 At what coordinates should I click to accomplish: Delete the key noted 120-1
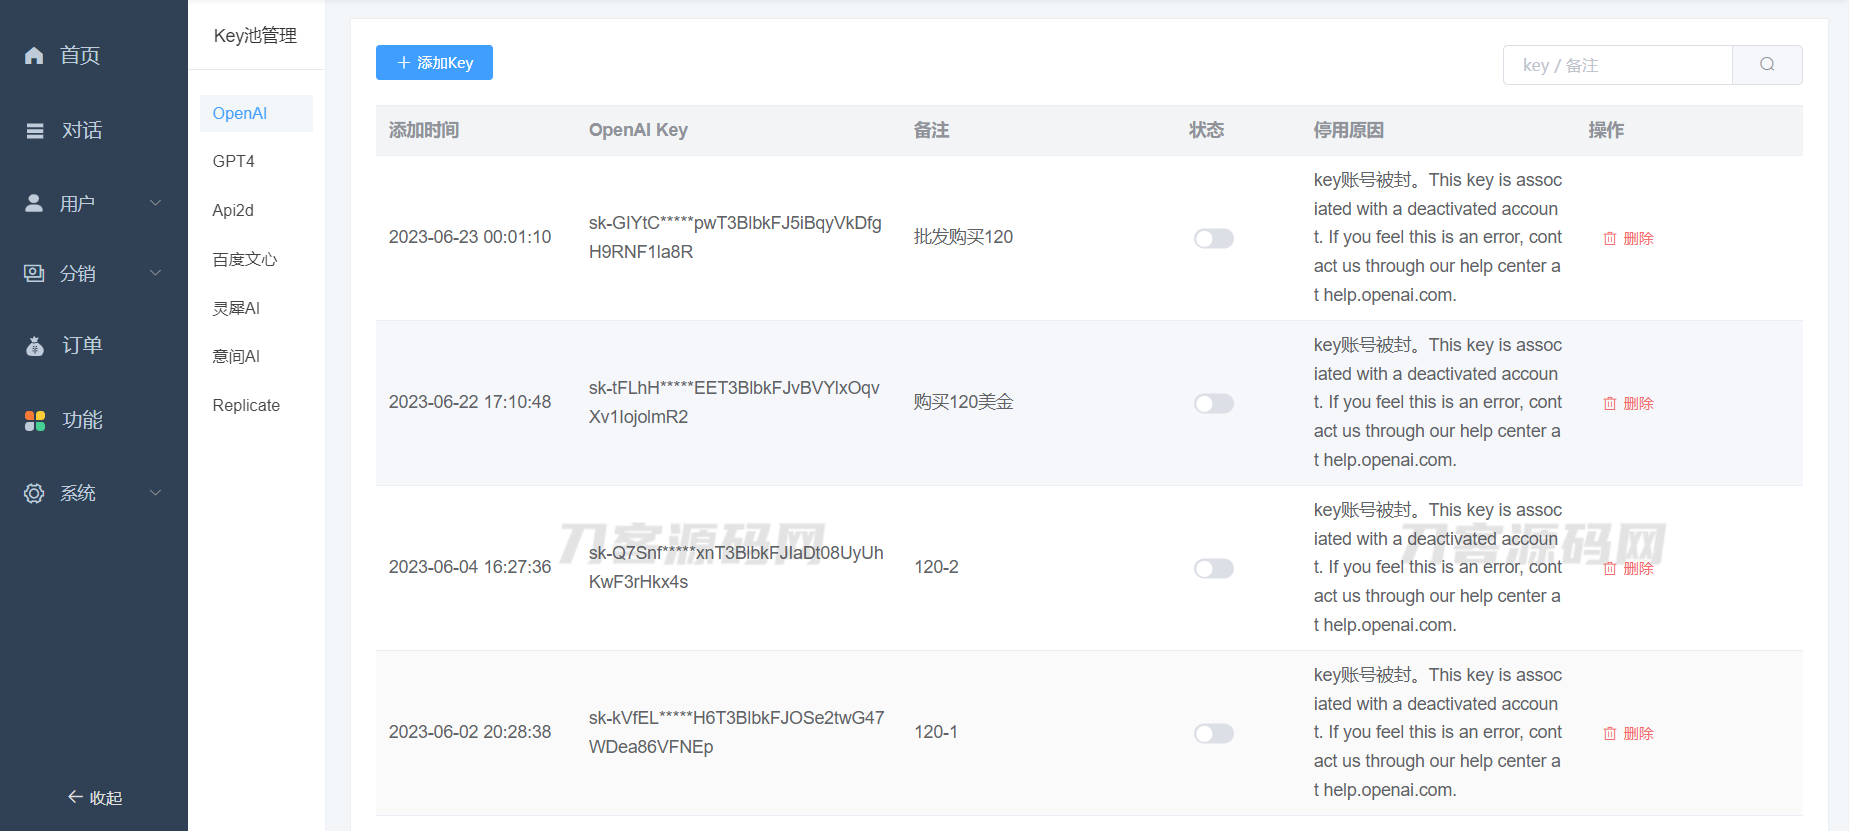pos(1629,734)
